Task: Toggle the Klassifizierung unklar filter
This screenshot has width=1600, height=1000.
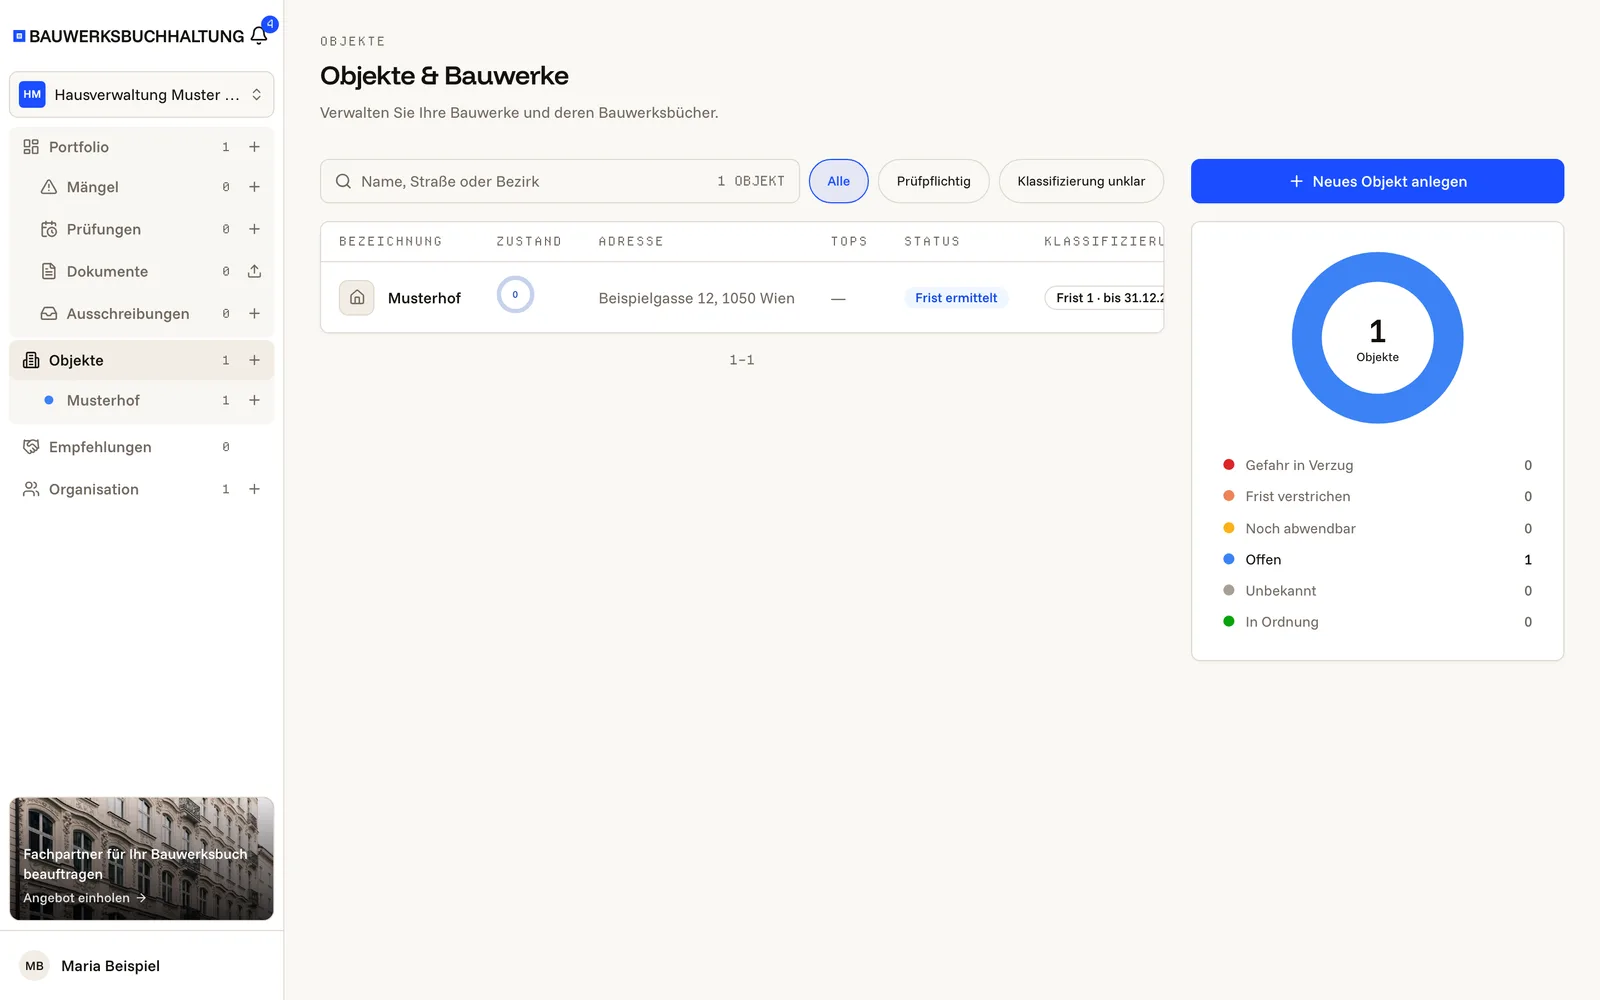Action: pos(1081,181)
